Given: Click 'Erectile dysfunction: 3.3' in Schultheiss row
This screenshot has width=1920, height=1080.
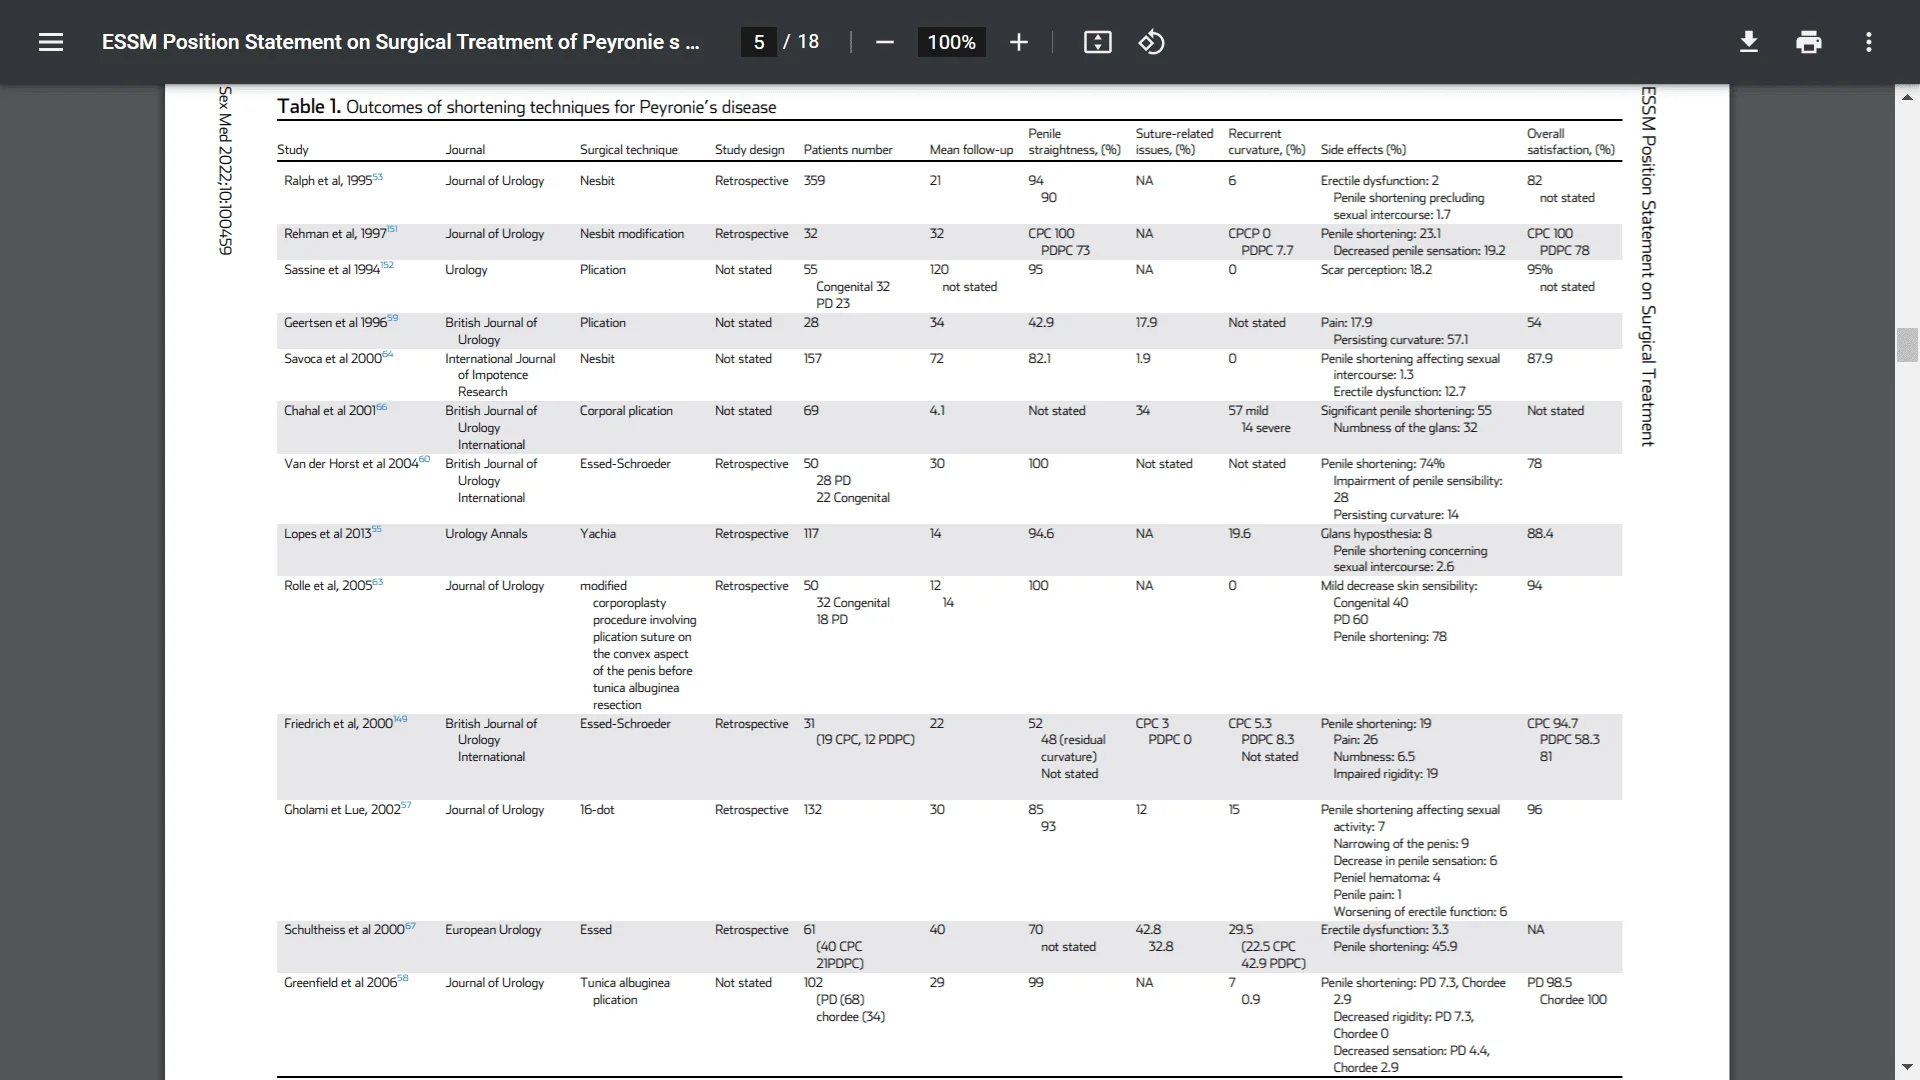Looking at the screenshot, I should (1384, 930).
